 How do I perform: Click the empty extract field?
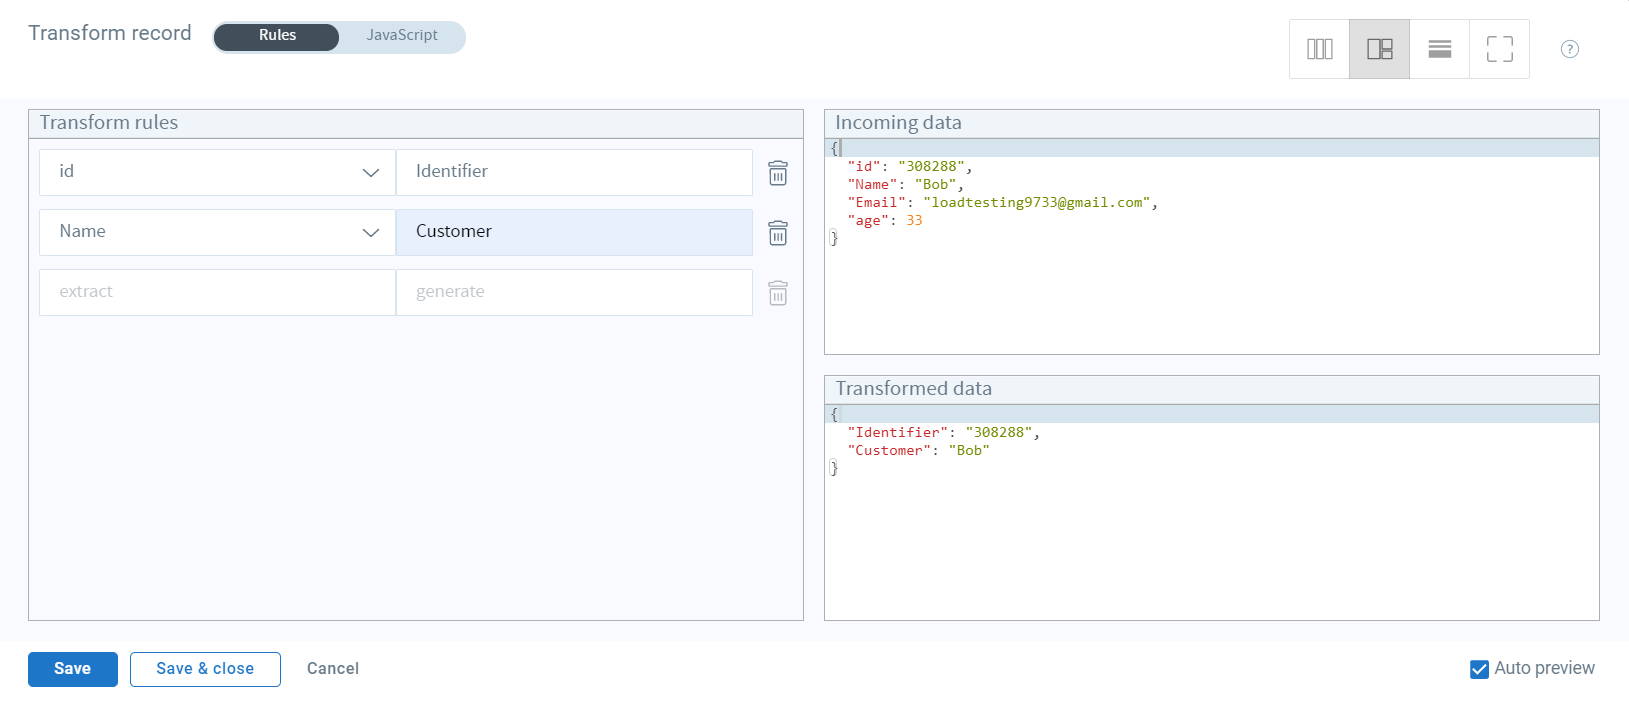[217, 292]
